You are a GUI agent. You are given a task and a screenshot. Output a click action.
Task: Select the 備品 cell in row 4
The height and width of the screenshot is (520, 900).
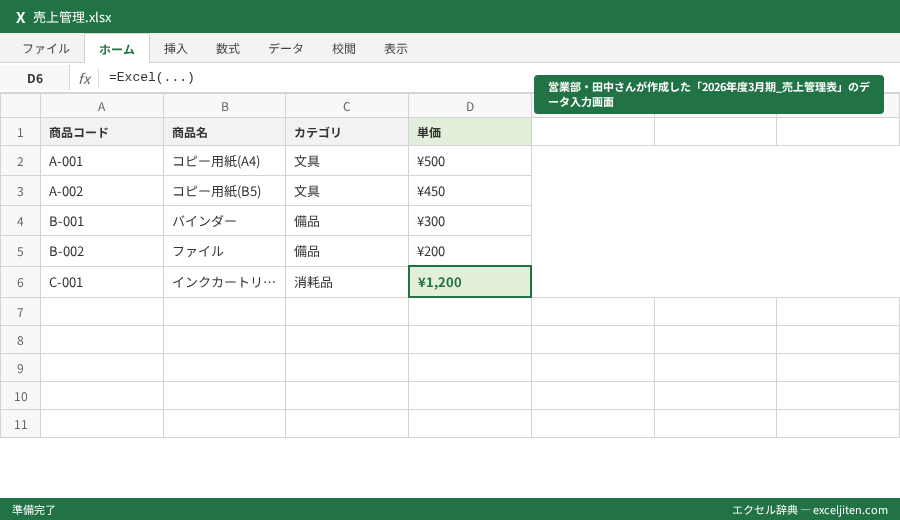pos(347,221)
